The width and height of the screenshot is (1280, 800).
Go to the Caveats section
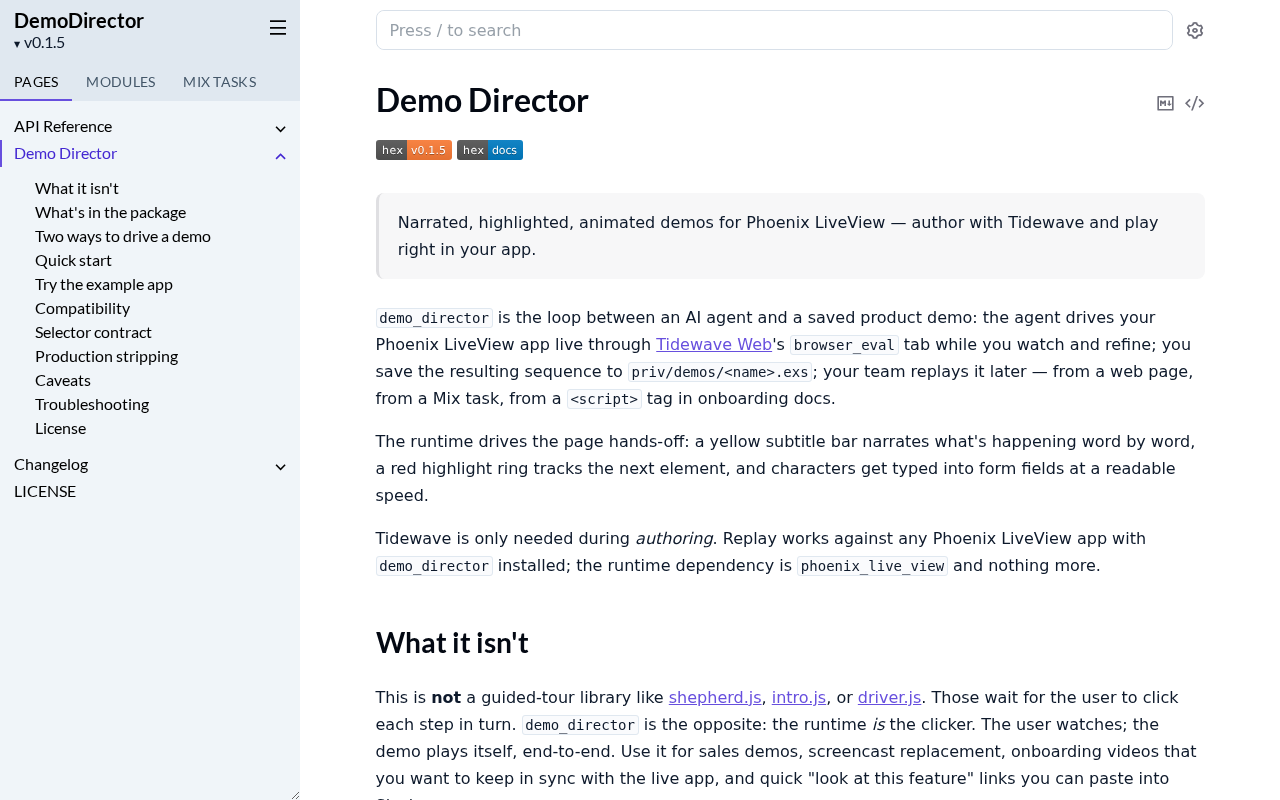[63, 380]
